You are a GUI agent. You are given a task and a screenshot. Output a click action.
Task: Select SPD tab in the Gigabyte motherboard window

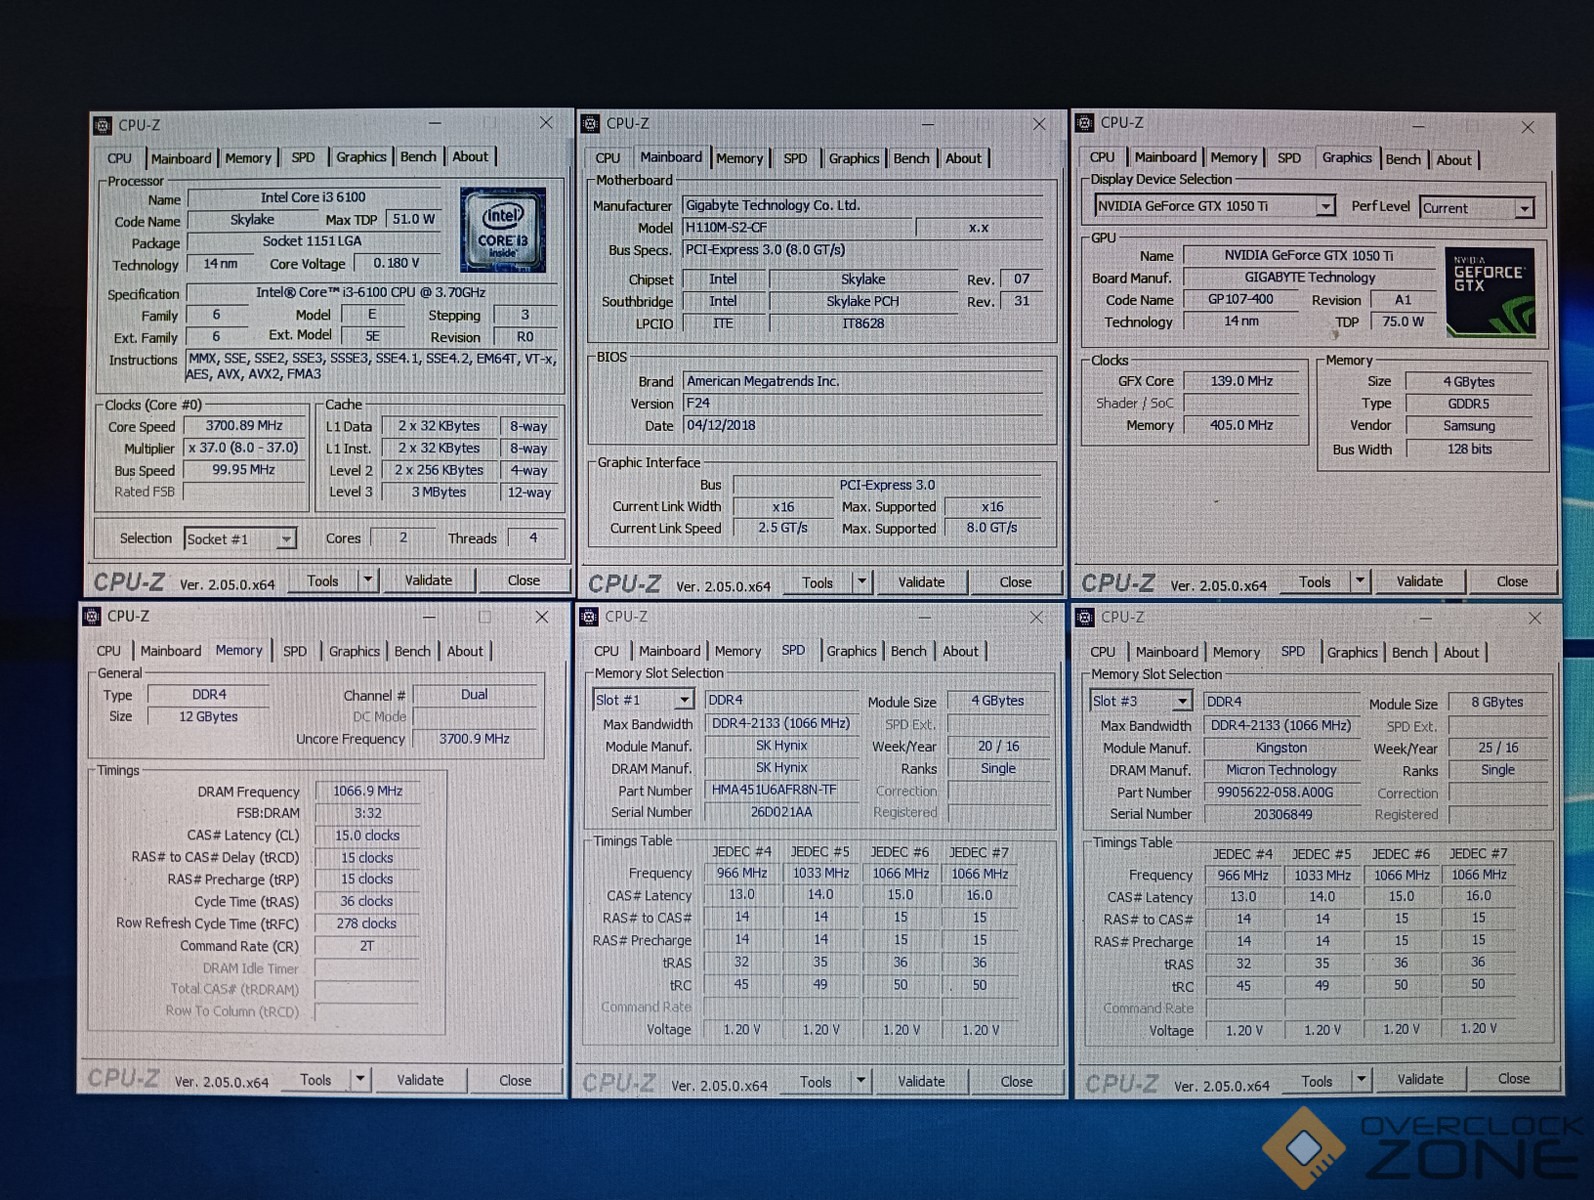[x=795, y=158]
